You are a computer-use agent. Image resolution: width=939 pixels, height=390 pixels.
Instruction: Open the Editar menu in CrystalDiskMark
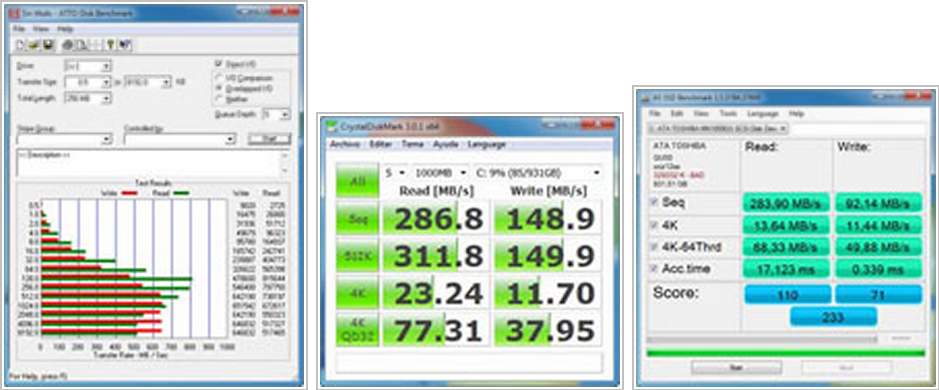click(x=381, y=144)
